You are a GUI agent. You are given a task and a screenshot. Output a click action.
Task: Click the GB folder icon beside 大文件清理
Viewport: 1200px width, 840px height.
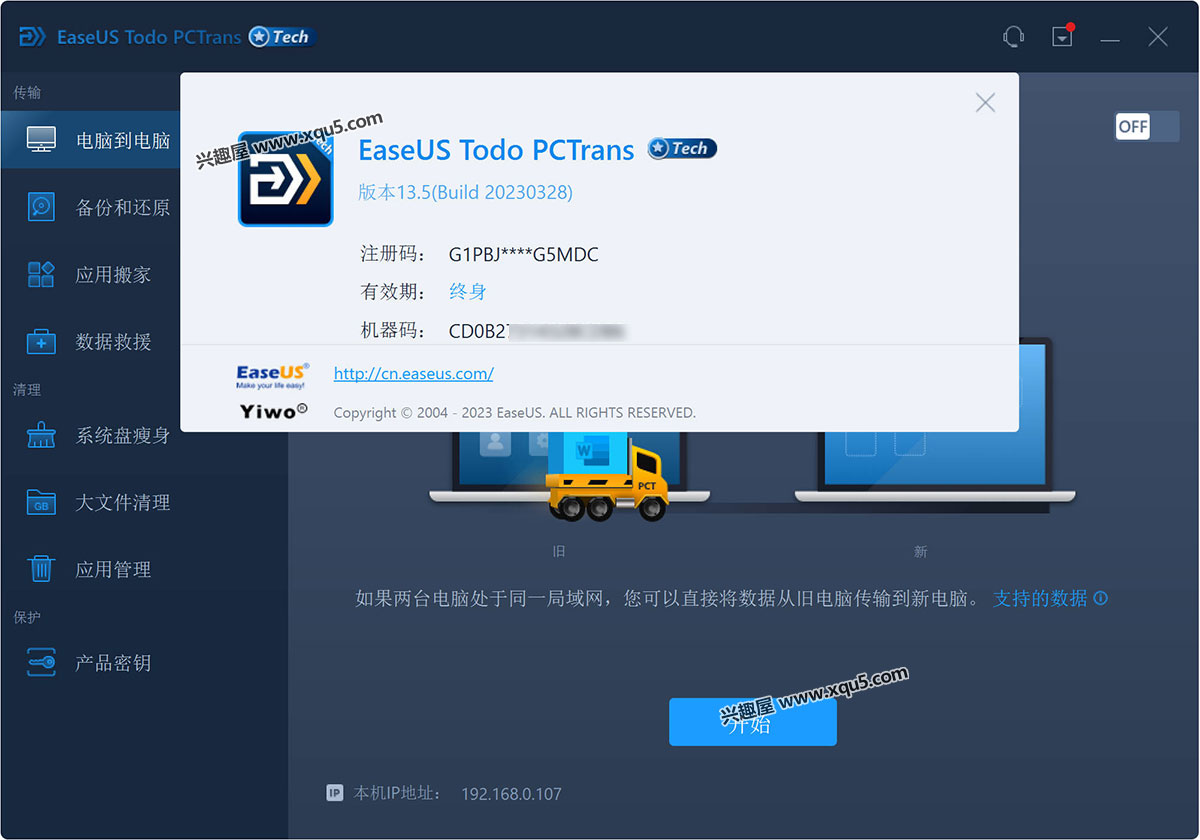(41, 502)
